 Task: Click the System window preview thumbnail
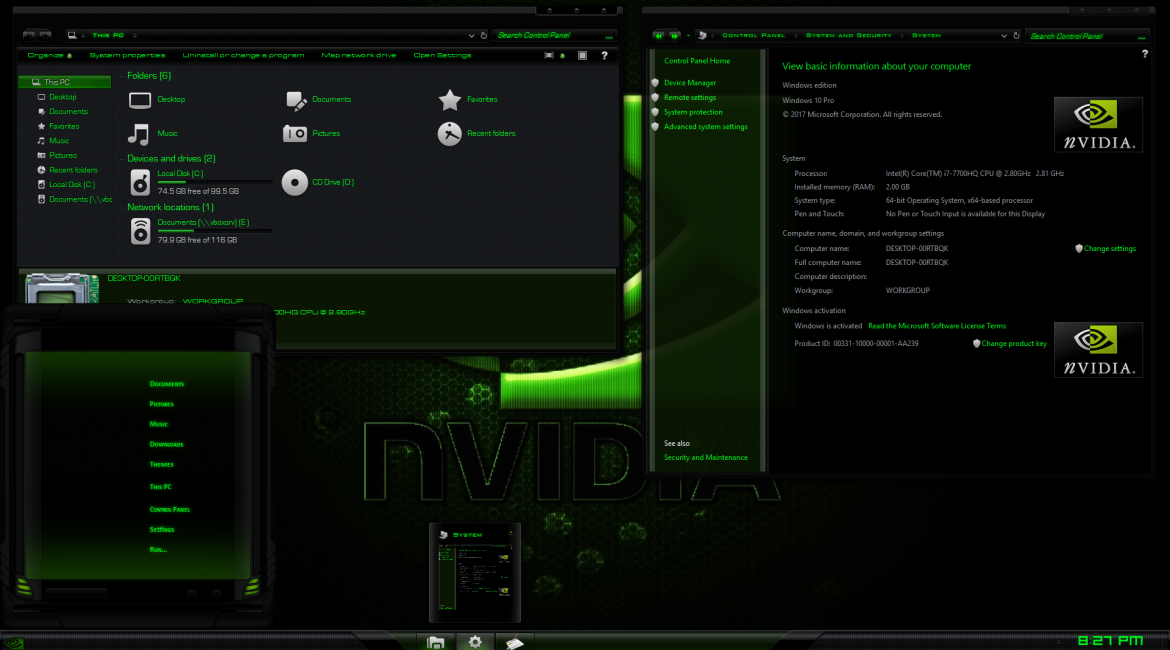coord(475,573)
